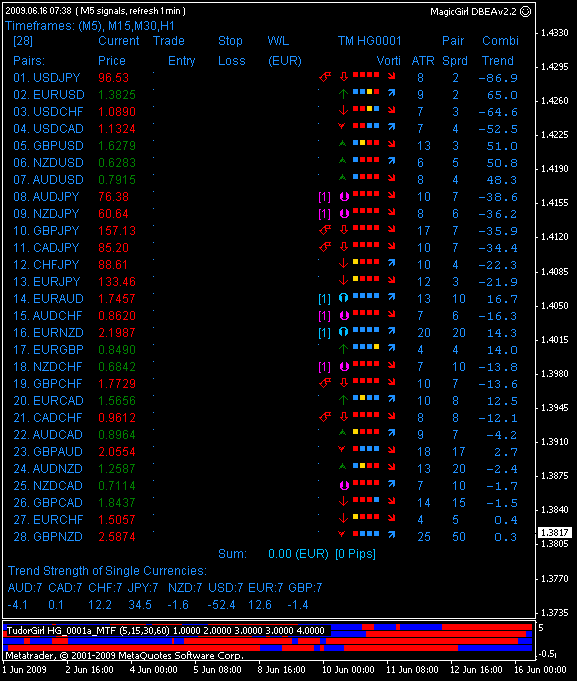Click the blue up-right Vorti arrow on USDCAD row
Image resolution: width=577 pixels, height=681 pixels.
tap(392, 127)
